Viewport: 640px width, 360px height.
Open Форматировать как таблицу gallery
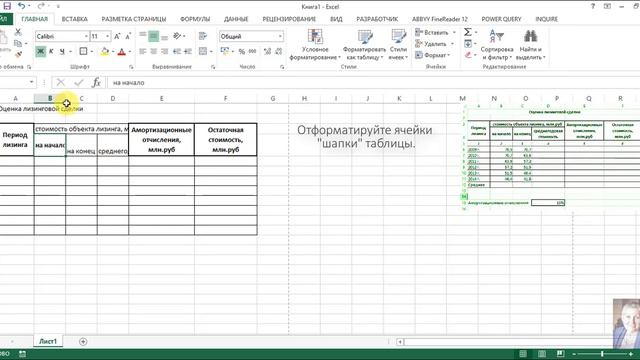click(x=364, y=45)
